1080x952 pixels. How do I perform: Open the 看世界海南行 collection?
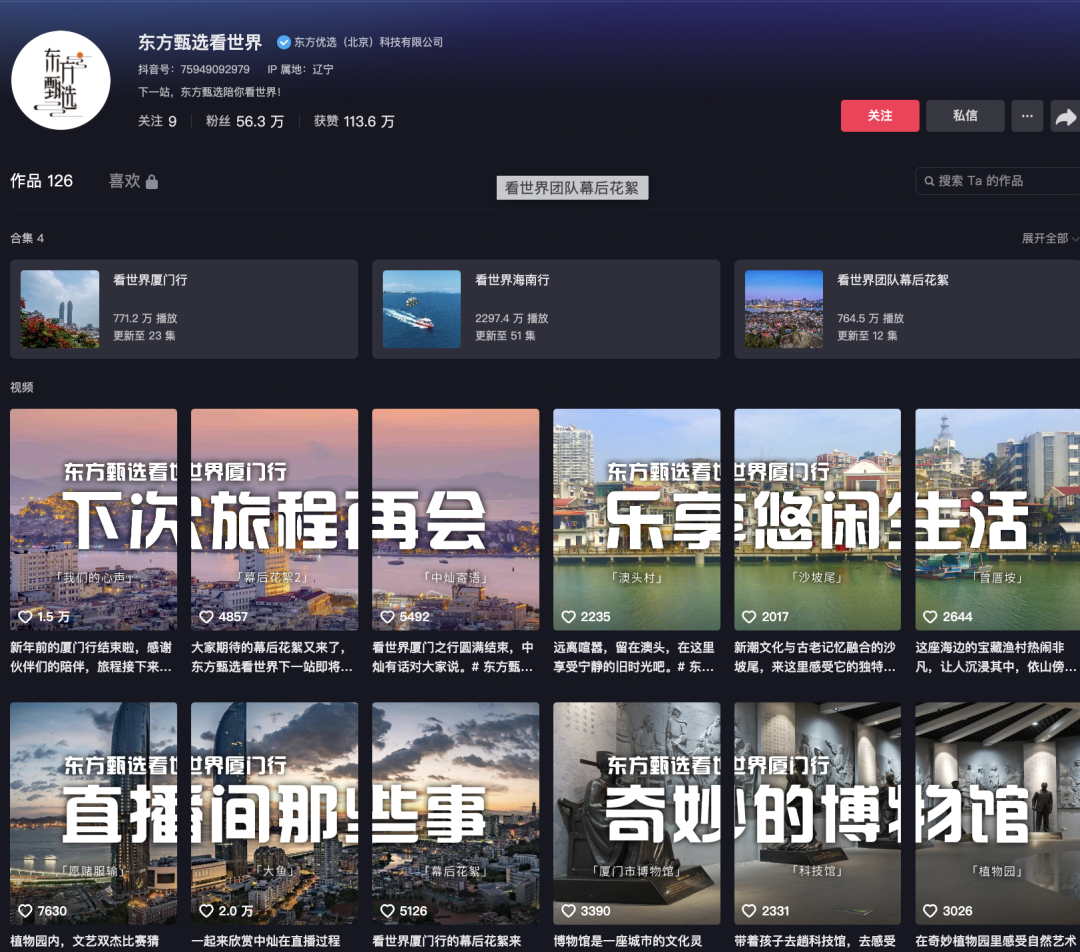pyautogui.click(x=546, y=309)
